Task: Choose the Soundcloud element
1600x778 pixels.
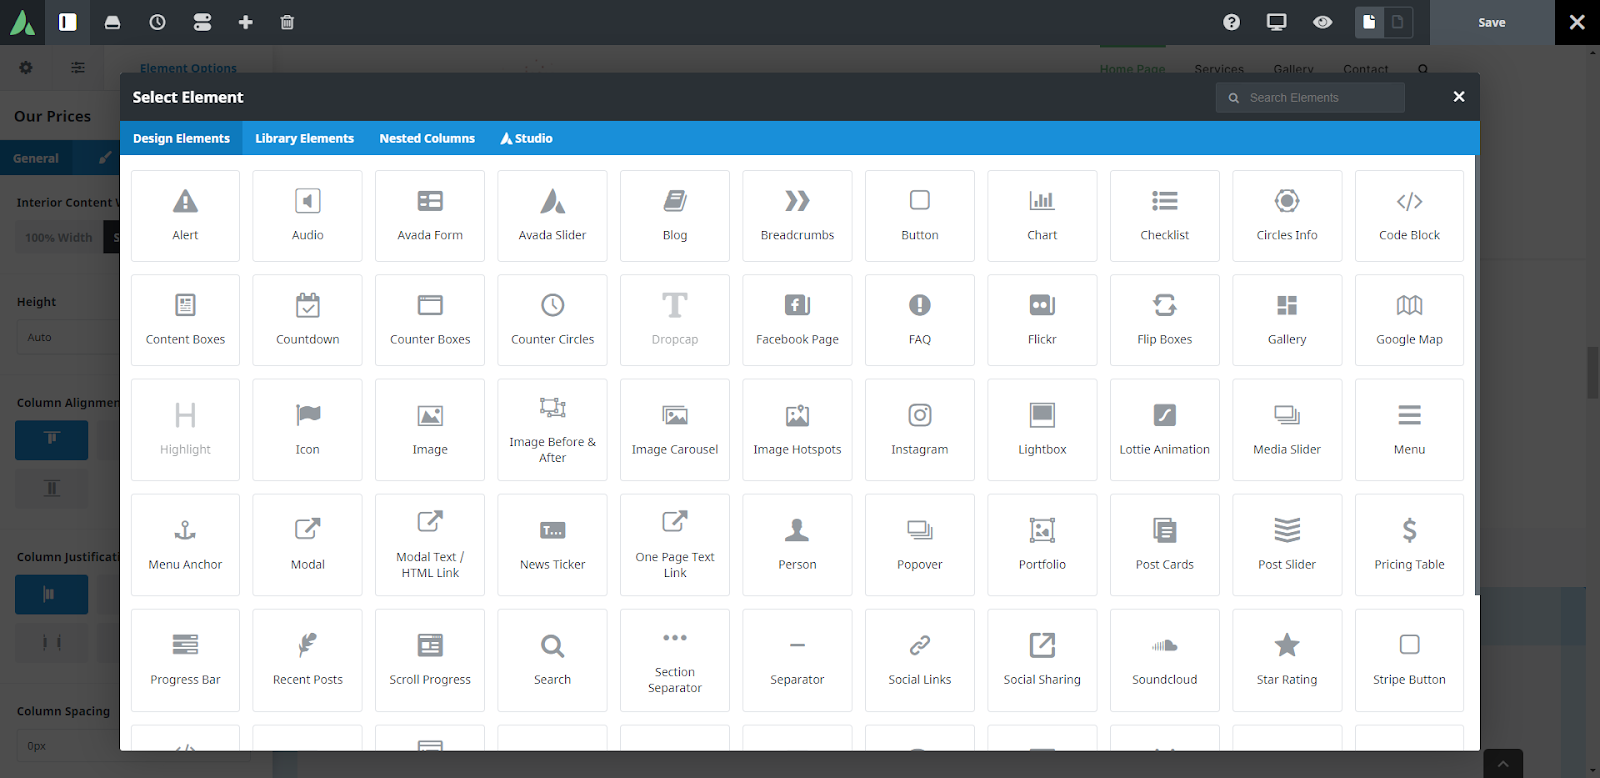Action: (x=1165, y=660)
